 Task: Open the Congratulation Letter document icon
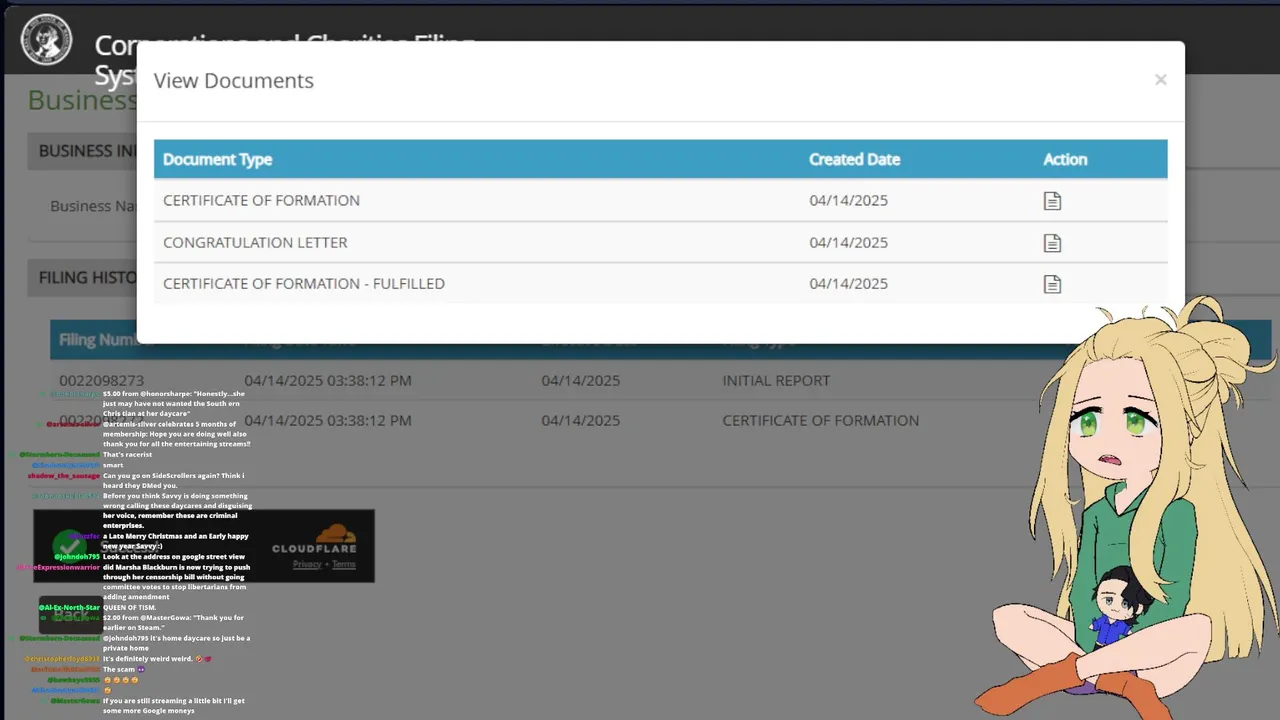tap(1052, 243)
